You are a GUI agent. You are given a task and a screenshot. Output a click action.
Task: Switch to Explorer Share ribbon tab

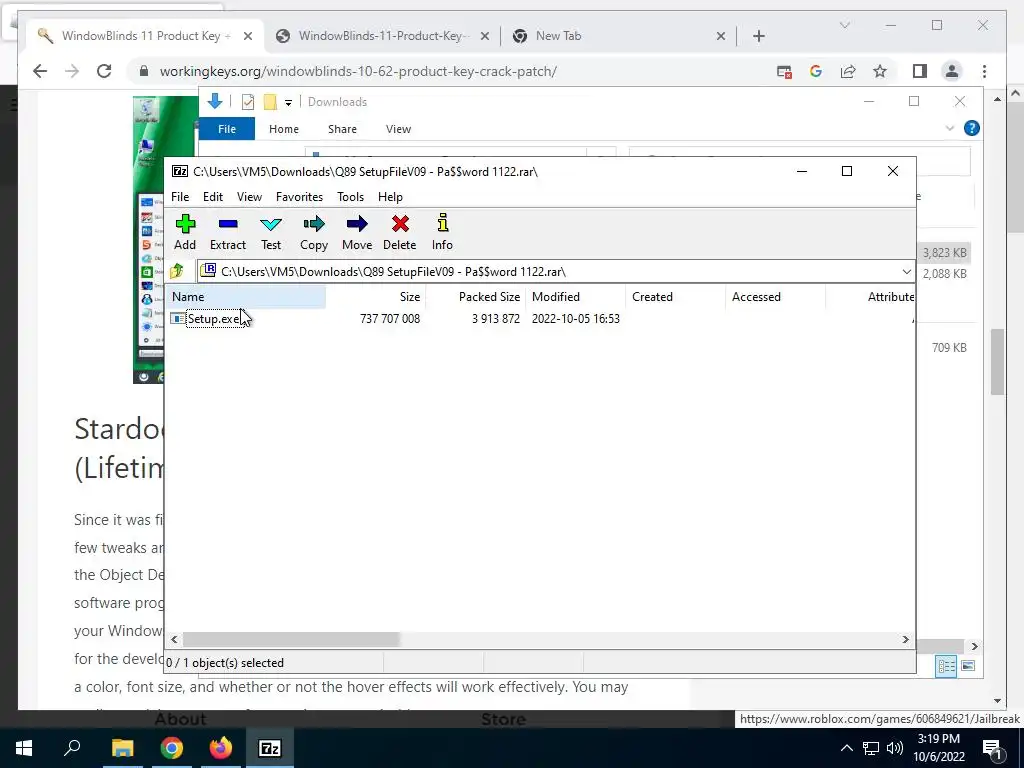[342, 129]
